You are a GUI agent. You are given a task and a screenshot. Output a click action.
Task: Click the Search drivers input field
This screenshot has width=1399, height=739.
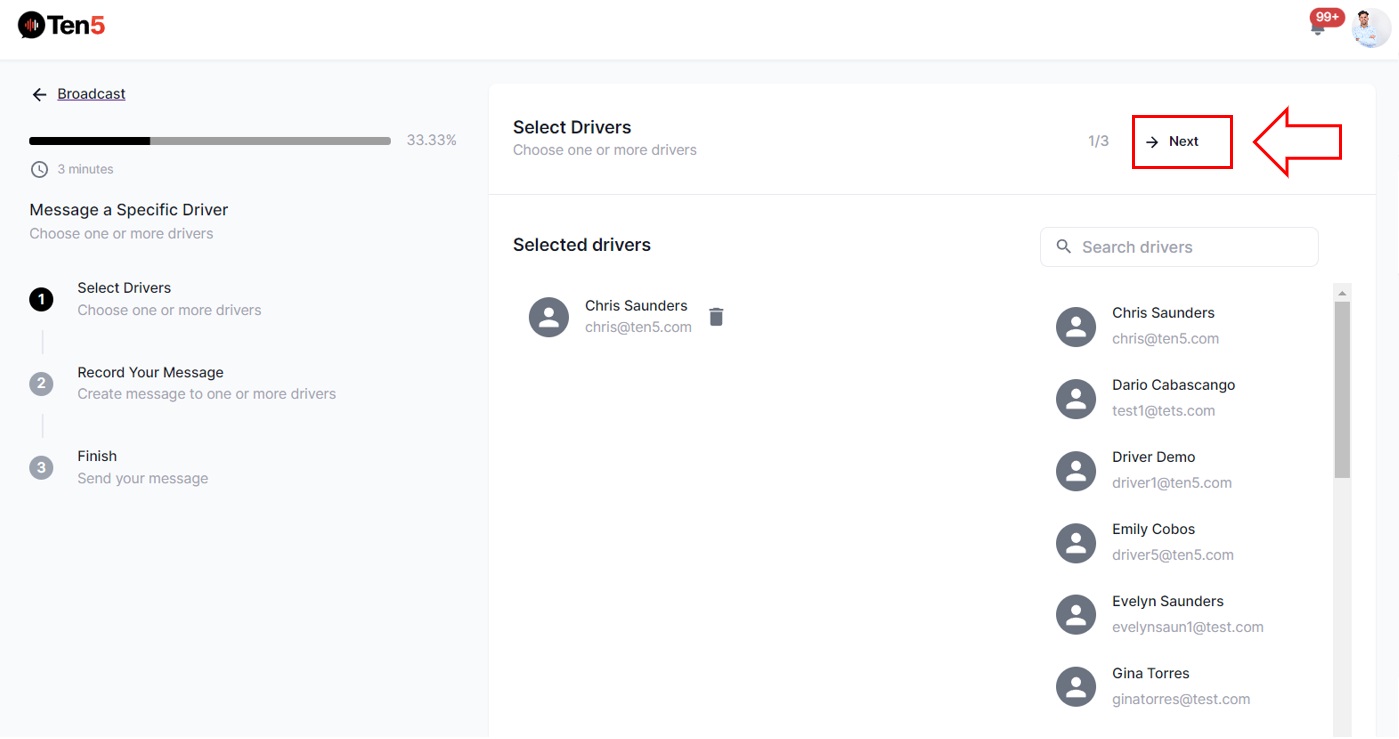[1190, 247]
